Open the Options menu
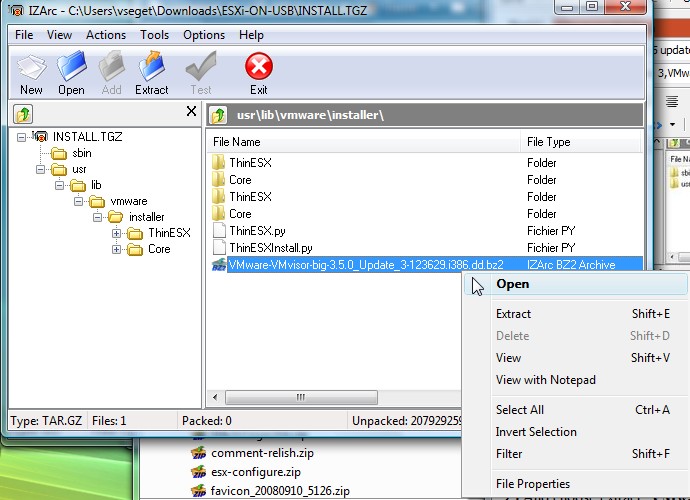This screenshot has height=500, width=690. [x=204, y=35]
